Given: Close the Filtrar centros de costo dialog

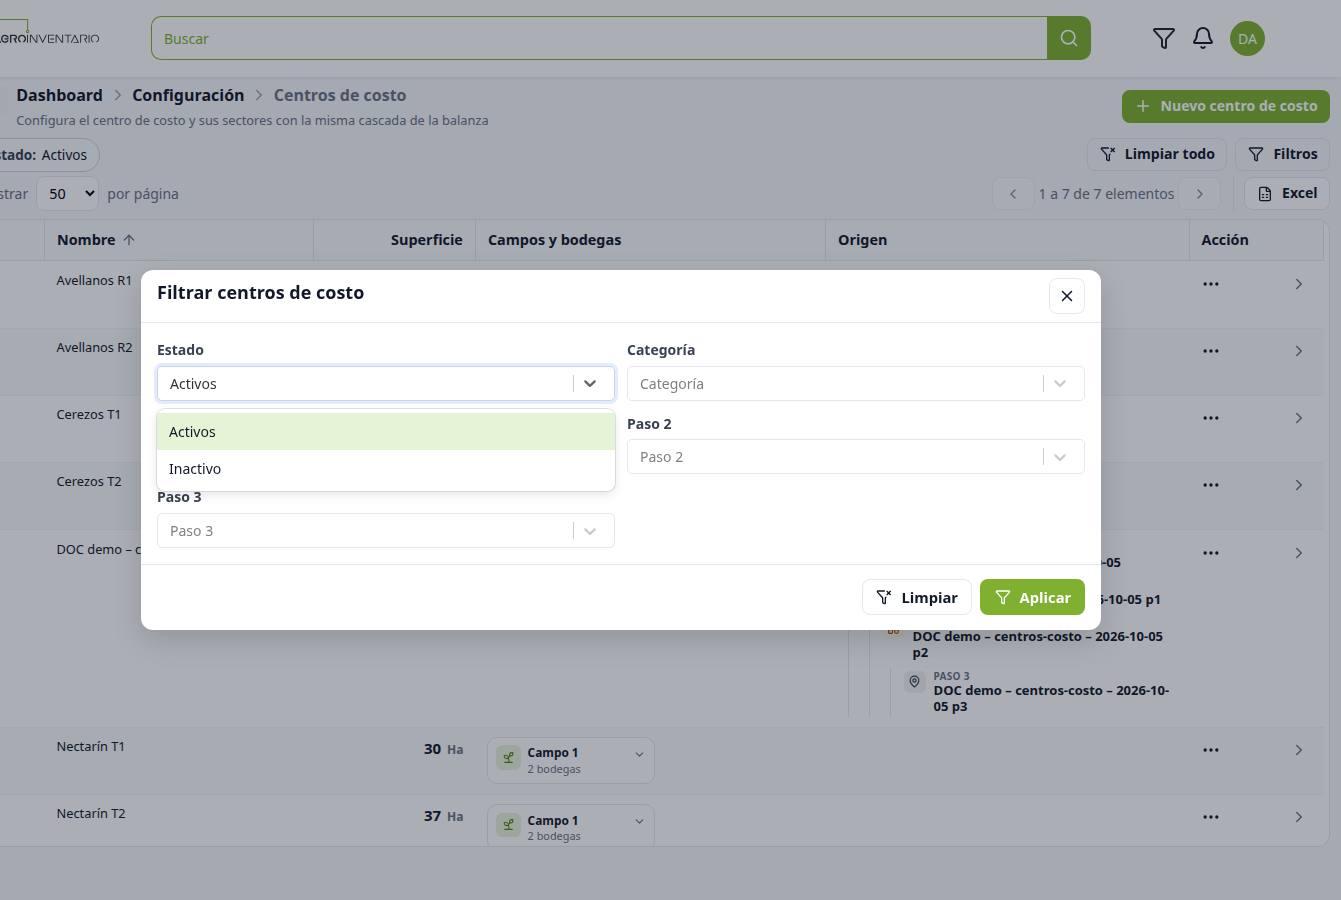Looking at the screenshot, I should tap(1067, 296).
